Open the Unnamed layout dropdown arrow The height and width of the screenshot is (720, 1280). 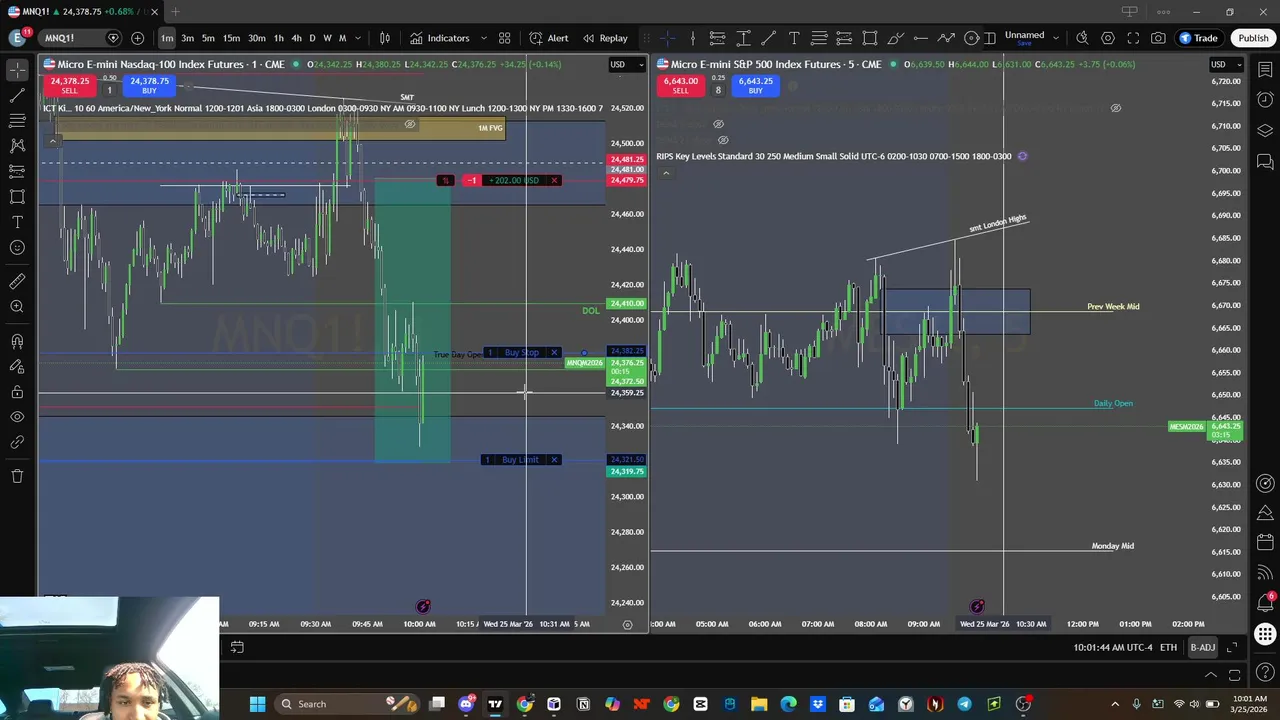point(1056,38)
